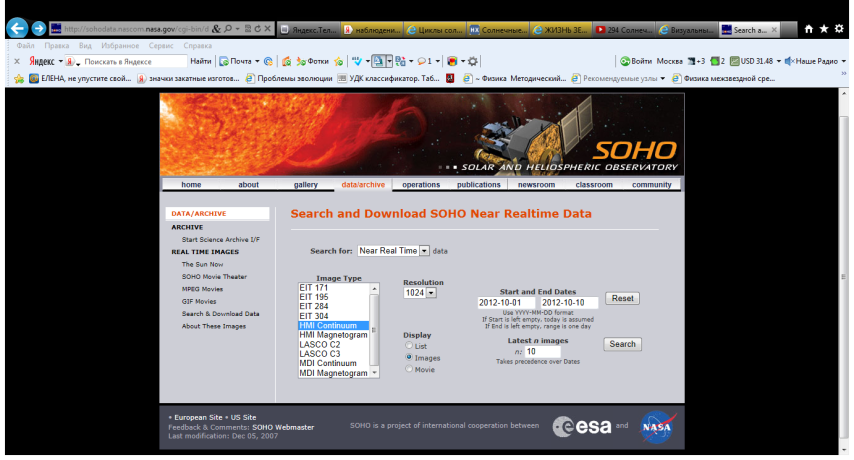This screenshot has height=460, width=854.
Task: Click the latest n images field
Action: pos(542,352)
